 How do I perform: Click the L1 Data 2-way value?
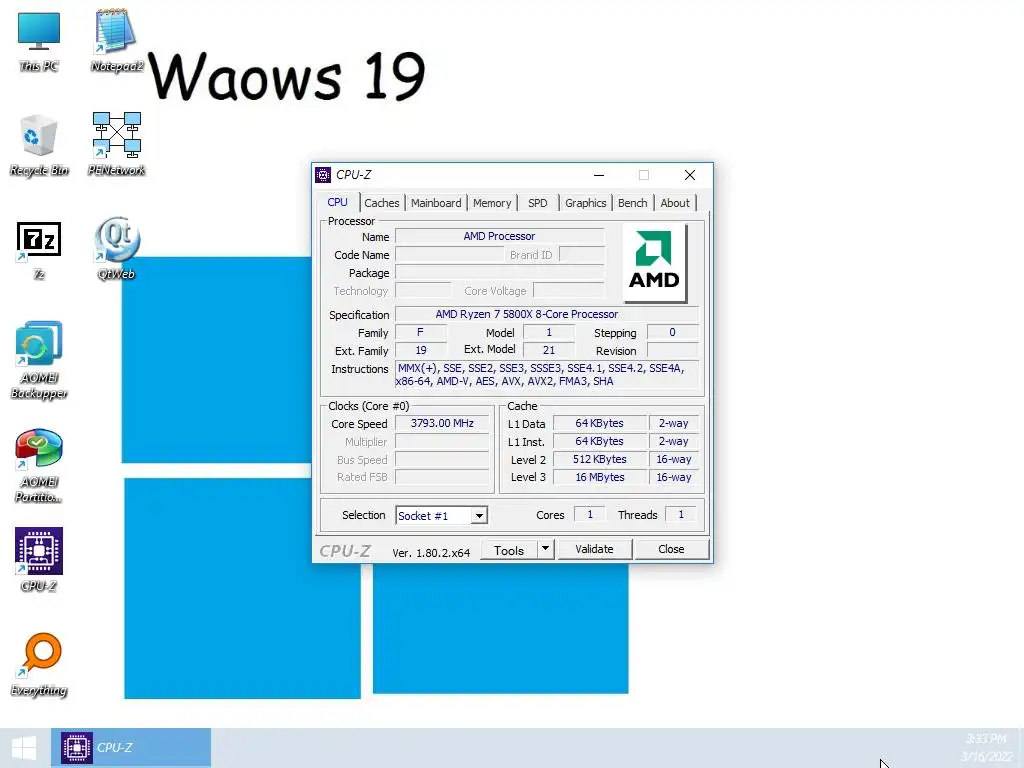(x=673, y=423)
